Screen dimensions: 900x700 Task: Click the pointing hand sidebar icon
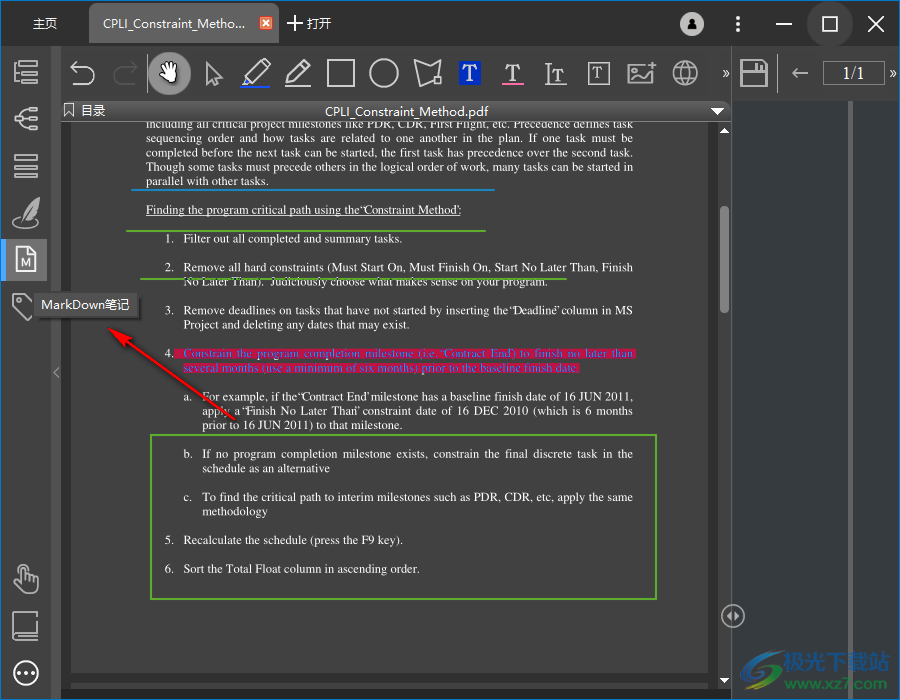coord(26,579)
